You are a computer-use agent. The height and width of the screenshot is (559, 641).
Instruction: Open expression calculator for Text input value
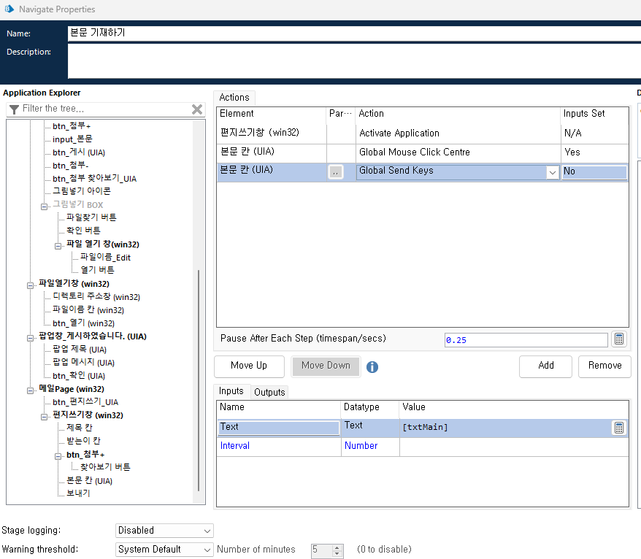coord(621,427)
